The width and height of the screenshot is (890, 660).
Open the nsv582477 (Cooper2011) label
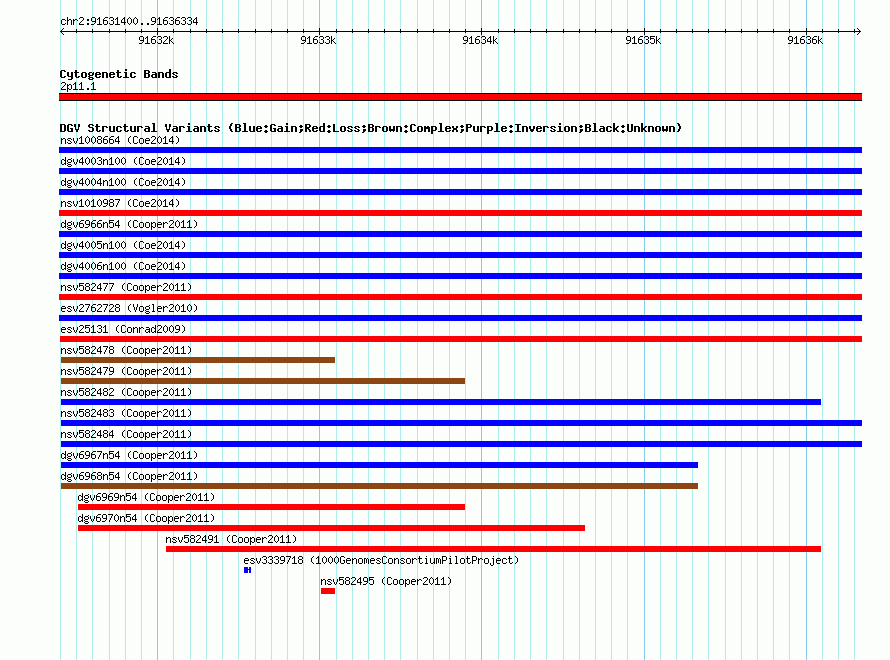tap(126, 287)
